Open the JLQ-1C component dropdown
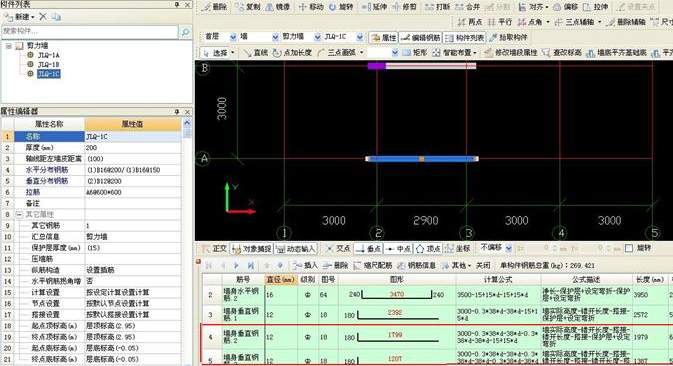The height and width of the screenshot is (366, 673). point(360,37)
